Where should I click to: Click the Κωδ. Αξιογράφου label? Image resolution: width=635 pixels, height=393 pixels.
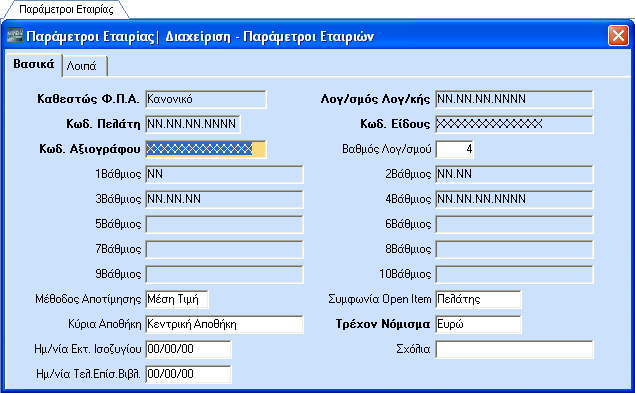pos(89,149)
